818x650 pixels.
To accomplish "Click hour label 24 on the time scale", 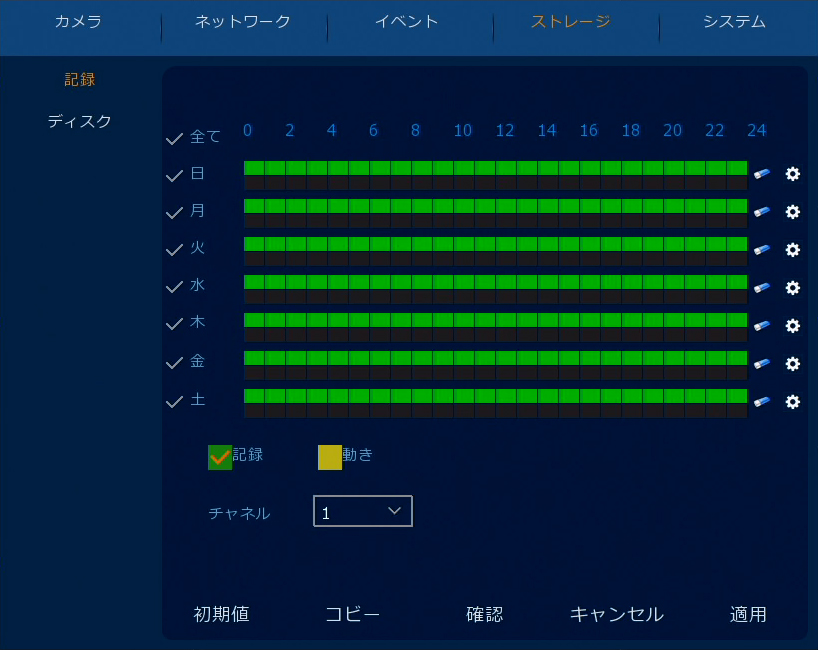I will (x=756, y=130).
